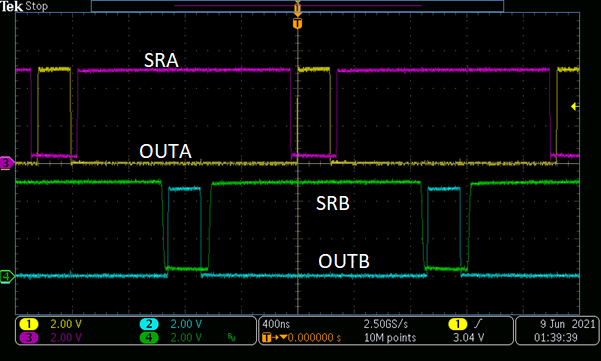Select the channel 3 ground marker on left edge
The image size is (601, 361).
click(7, 163)
